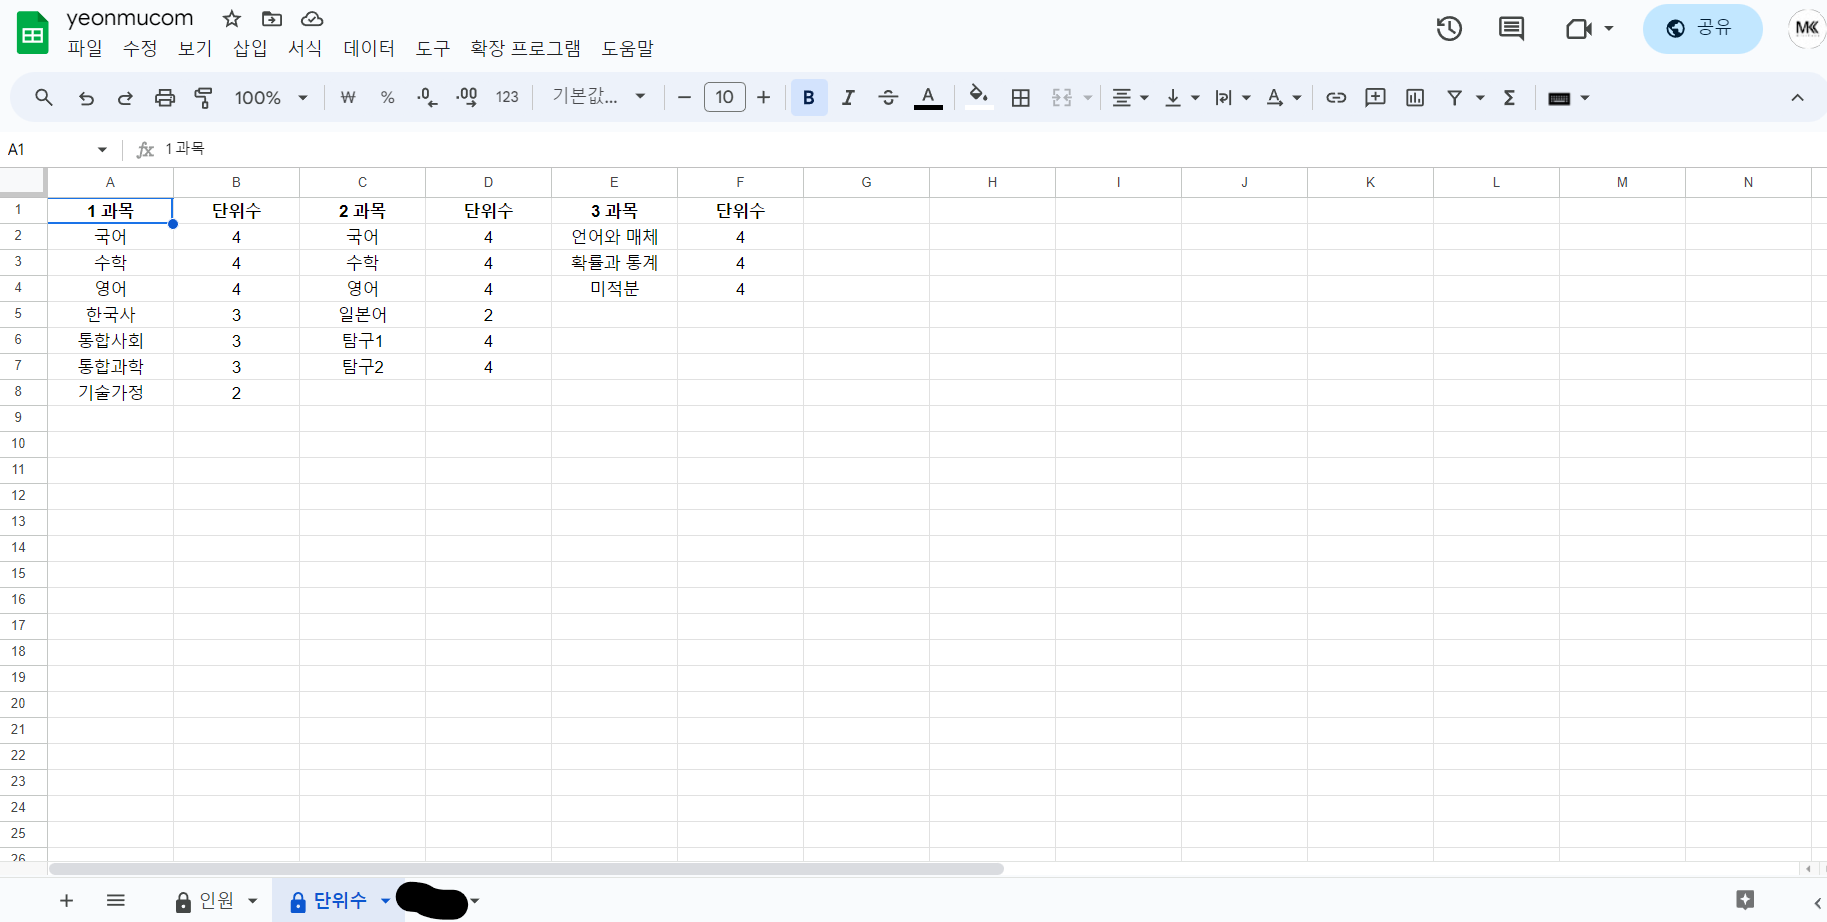Viewport: 1827px width, 922px height.
Task: Select column G header
Action: pos(866,182)
